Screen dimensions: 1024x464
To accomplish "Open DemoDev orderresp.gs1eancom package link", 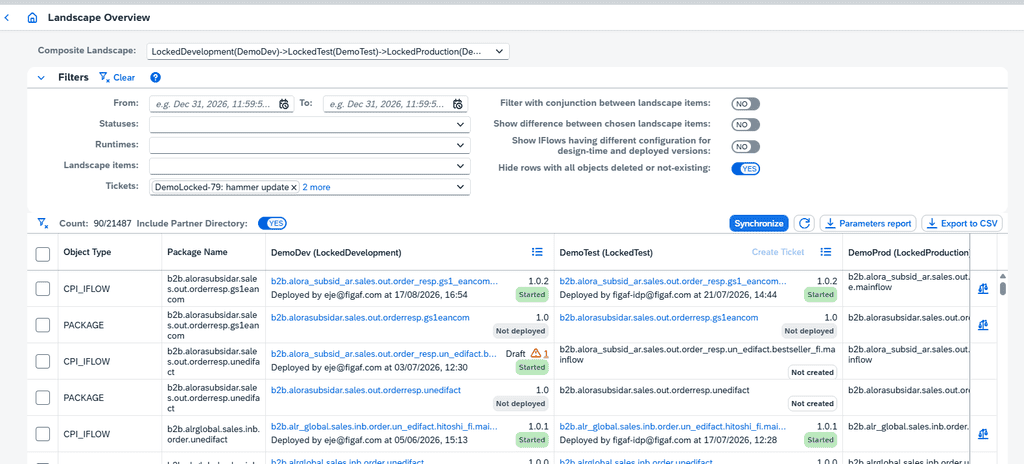I will click(x=370, y=318).
